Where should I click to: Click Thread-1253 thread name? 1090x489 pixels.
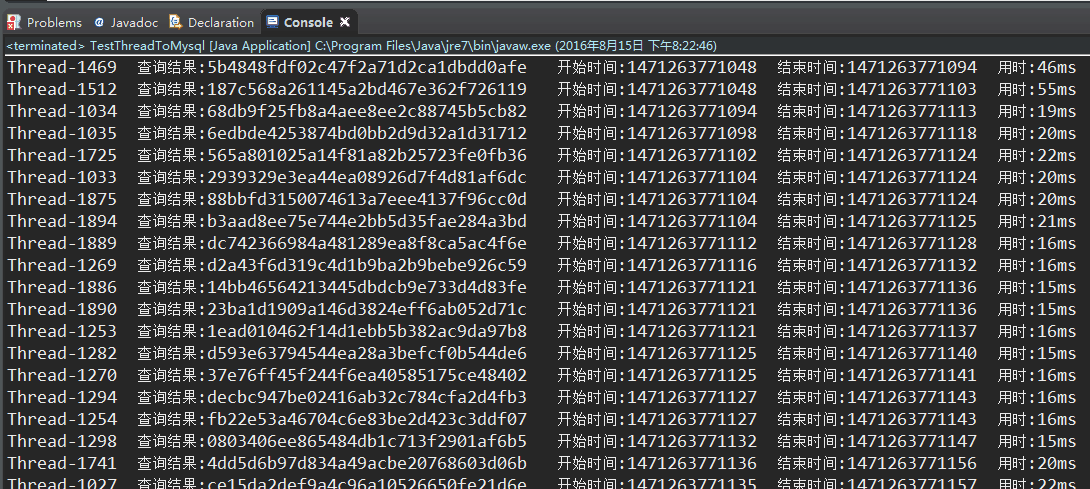pyautogui.click(x=62, y=331)
